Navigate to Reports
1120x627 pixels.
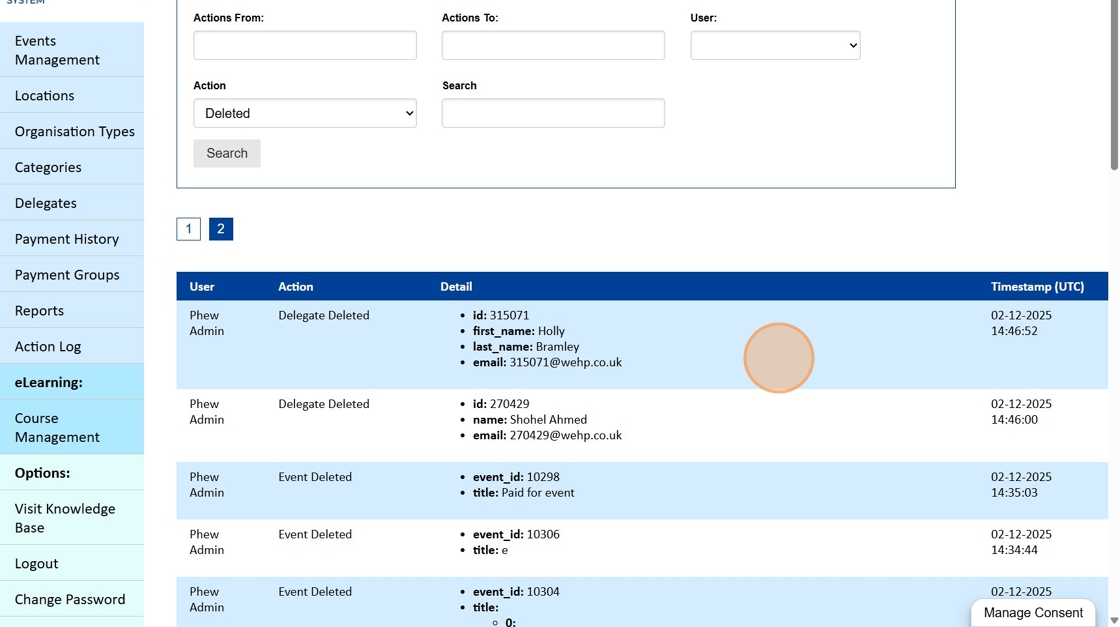click(x=39, y=311)
